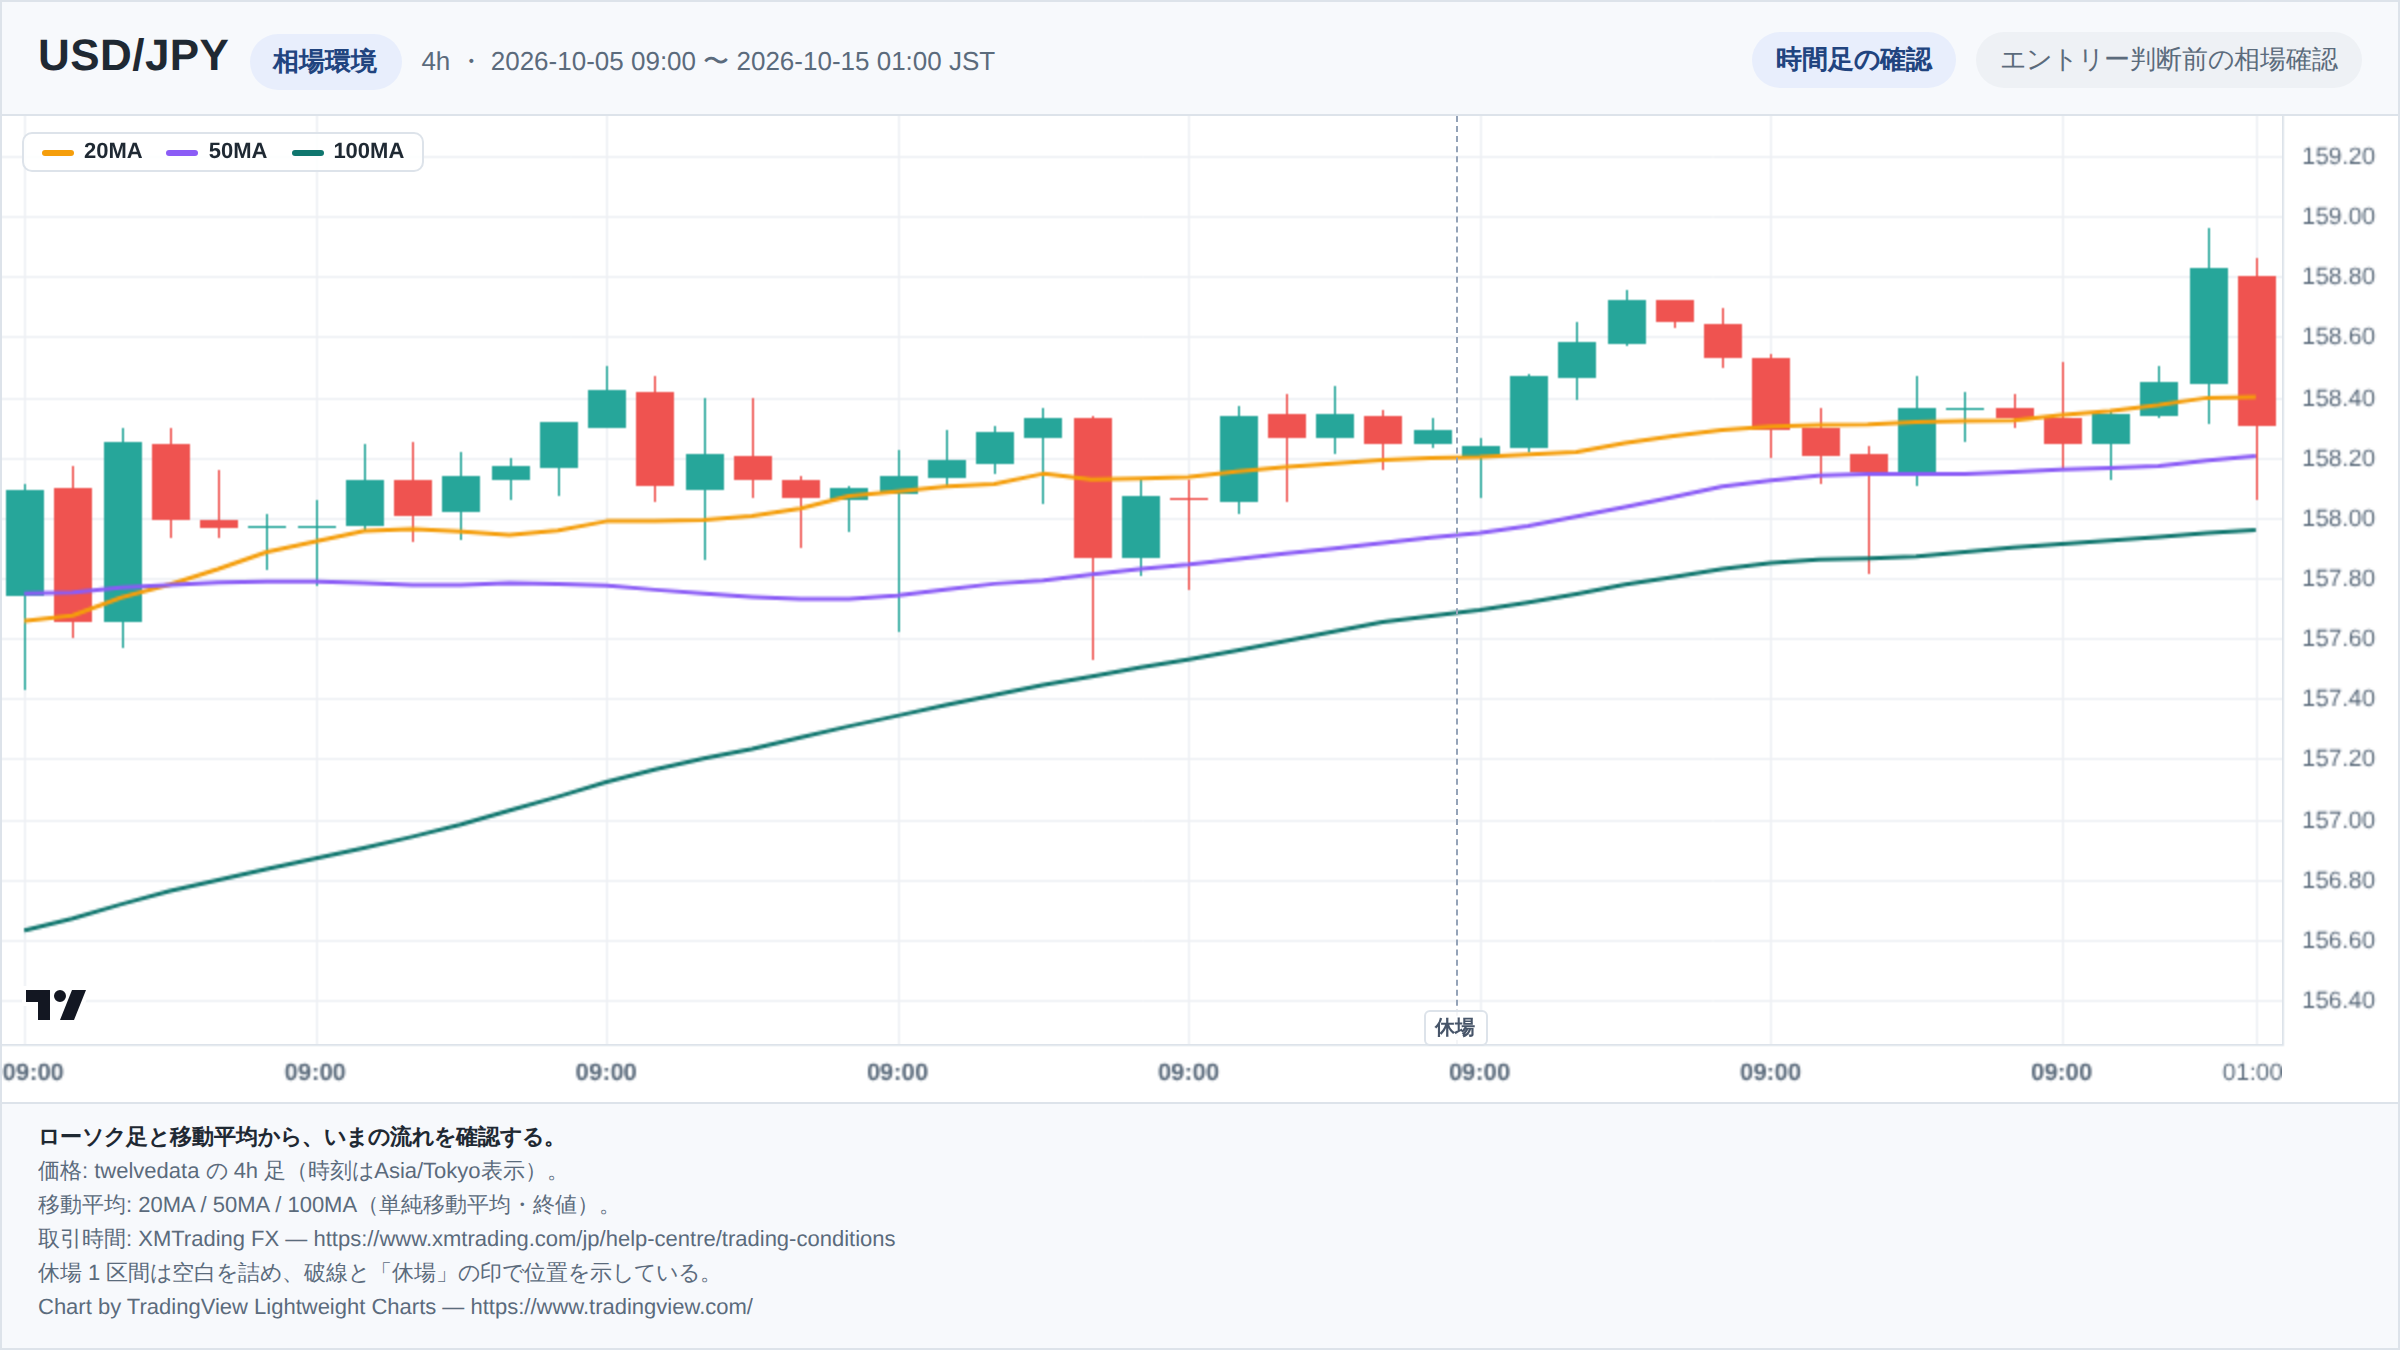
Task: Click the 50MA legend label
Action: [238, 151]
